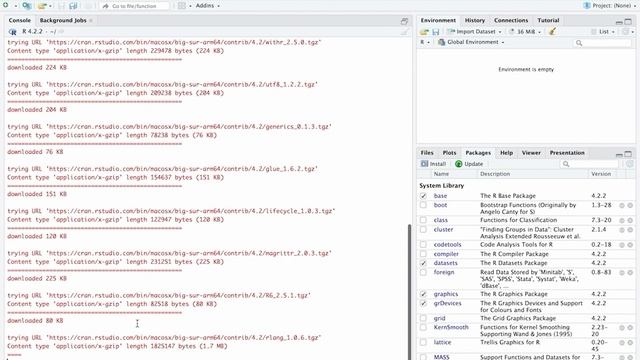Image resolution: width=640 pixels, height=360 pixels.
Task: Switch to the Files tab
Action: point(427,153)
